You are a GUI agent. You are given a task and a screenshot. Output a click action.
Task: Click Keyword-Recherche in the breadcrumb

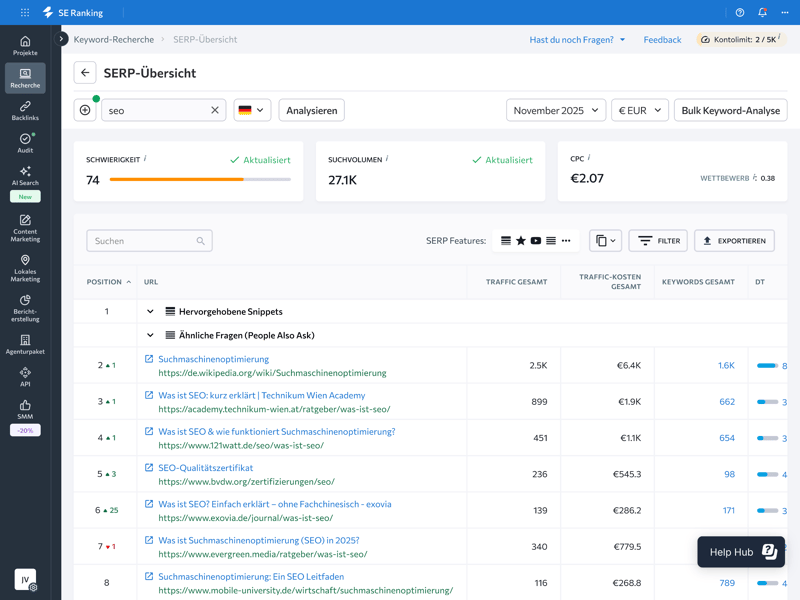point(114,40)
